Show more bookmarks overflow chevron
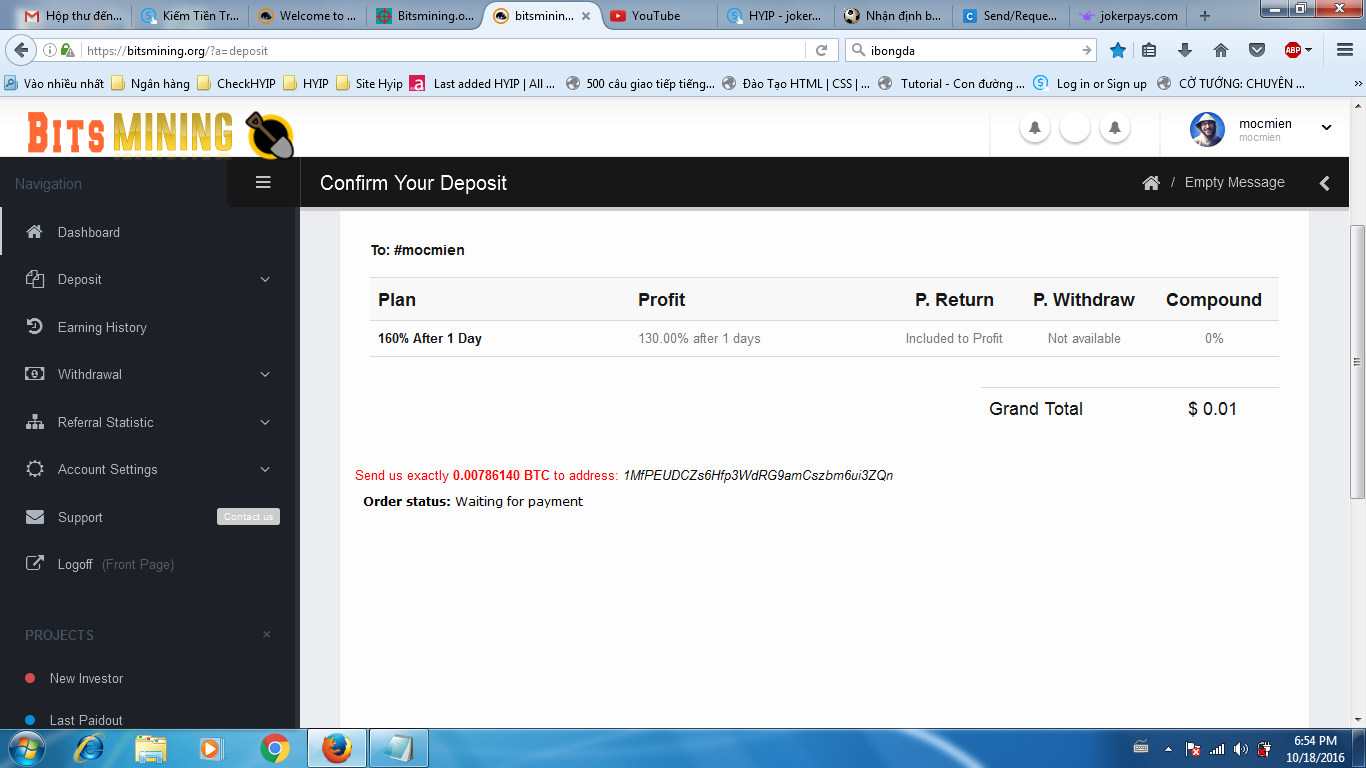Screen dimensions: 1366x768 [1358, 84]
